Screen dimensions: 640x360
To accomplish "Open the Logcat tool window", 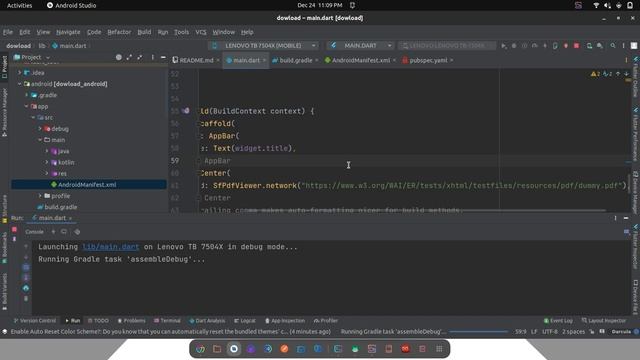I will (x=244, y=320).
